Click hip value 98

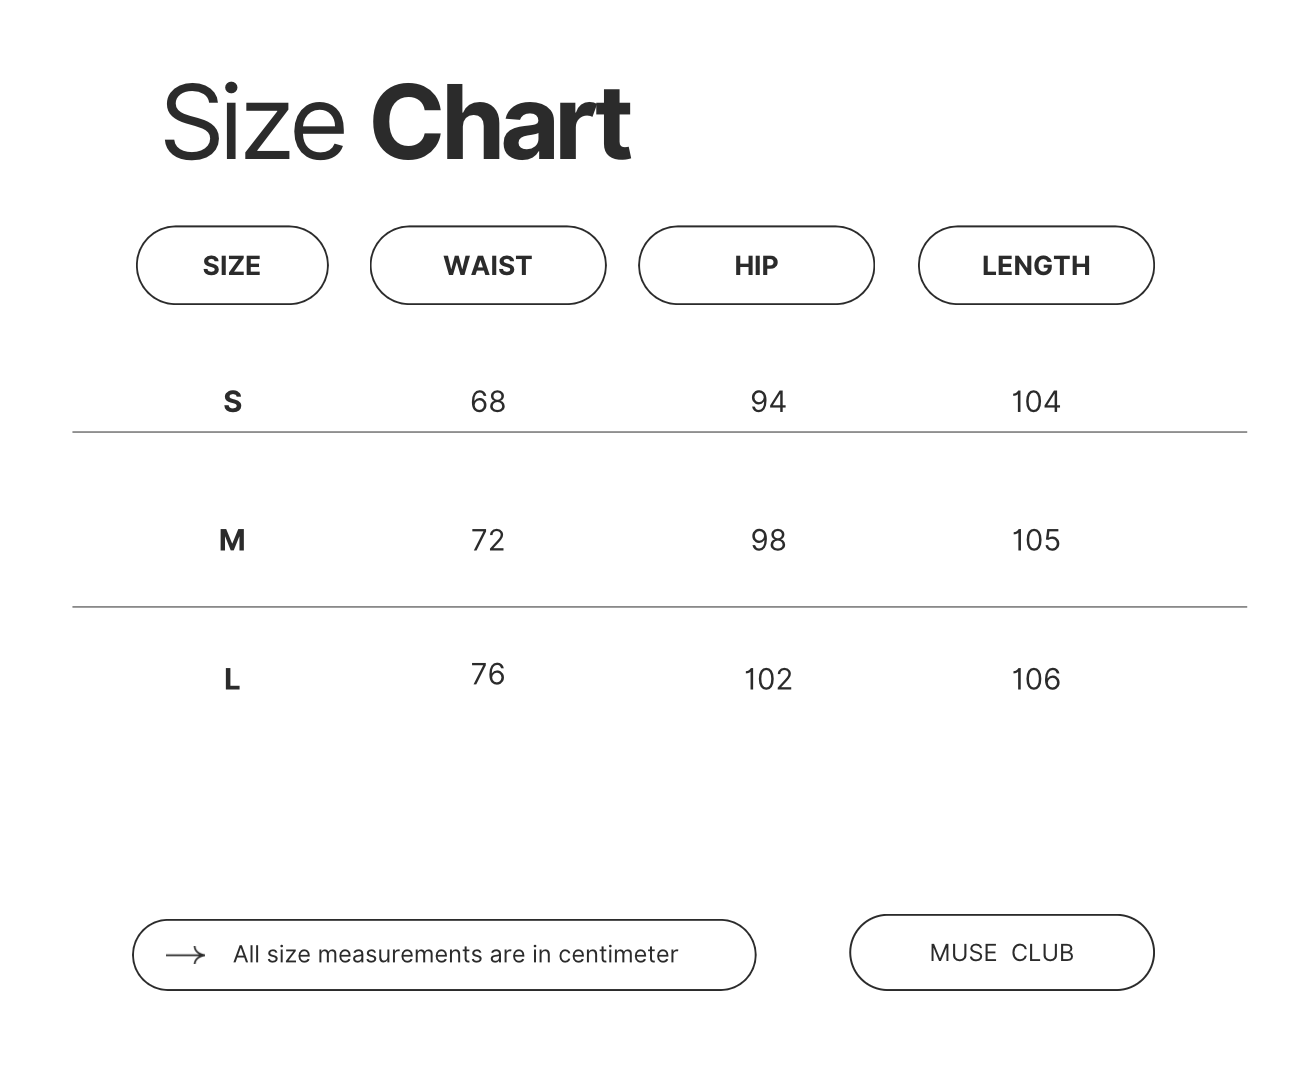pos(768,541)
